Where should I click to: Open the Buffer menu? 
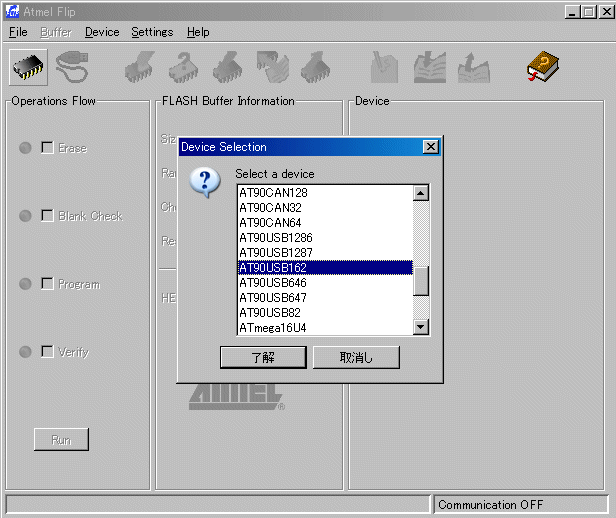point(56,32)
